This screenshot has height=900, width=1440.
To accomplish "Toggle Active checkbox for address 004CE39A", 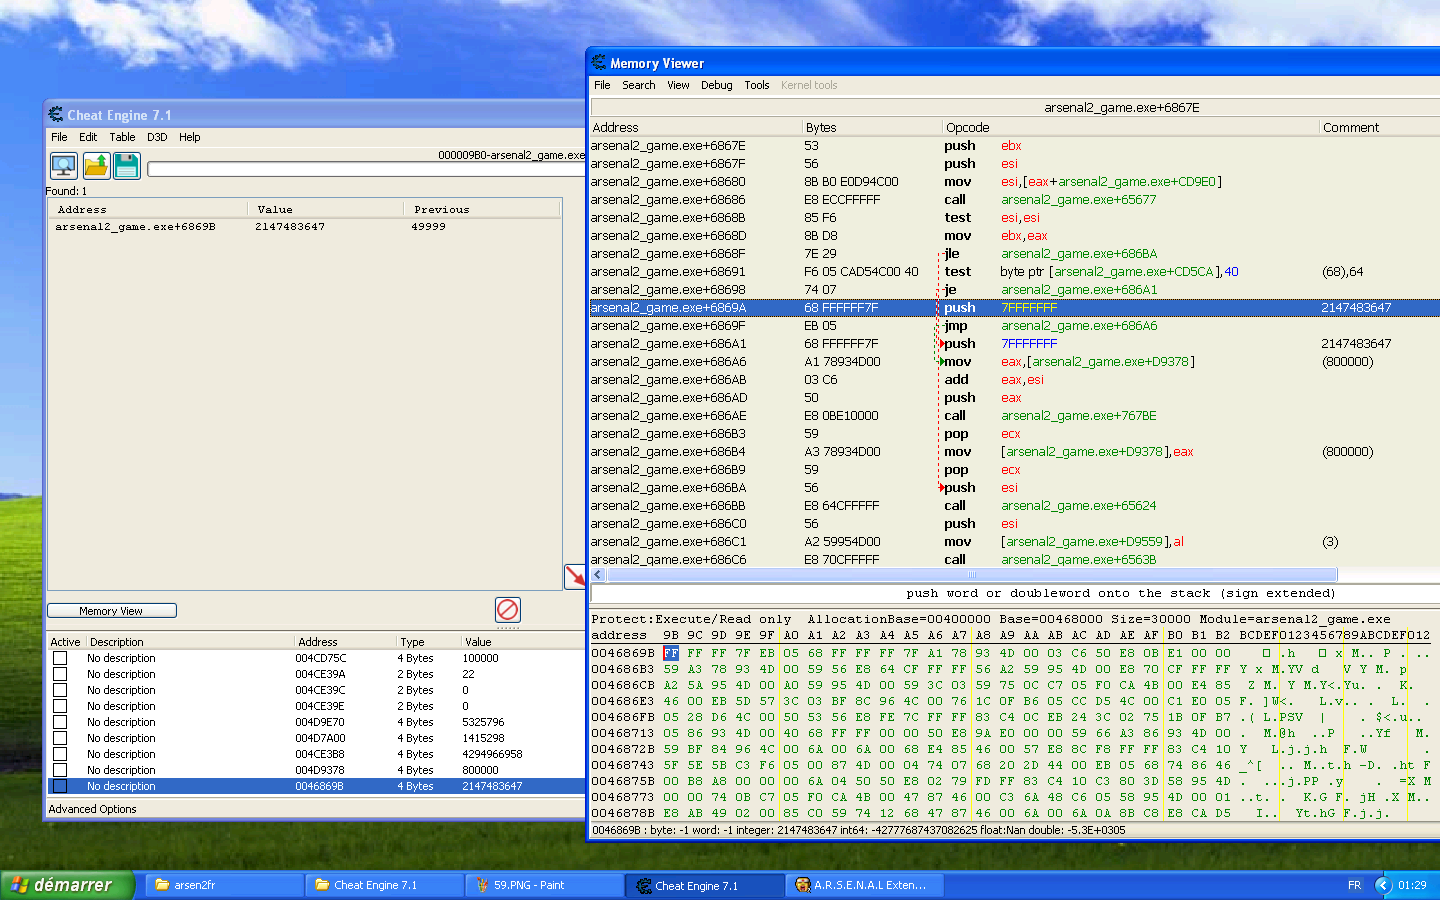I will coord(60,674).
